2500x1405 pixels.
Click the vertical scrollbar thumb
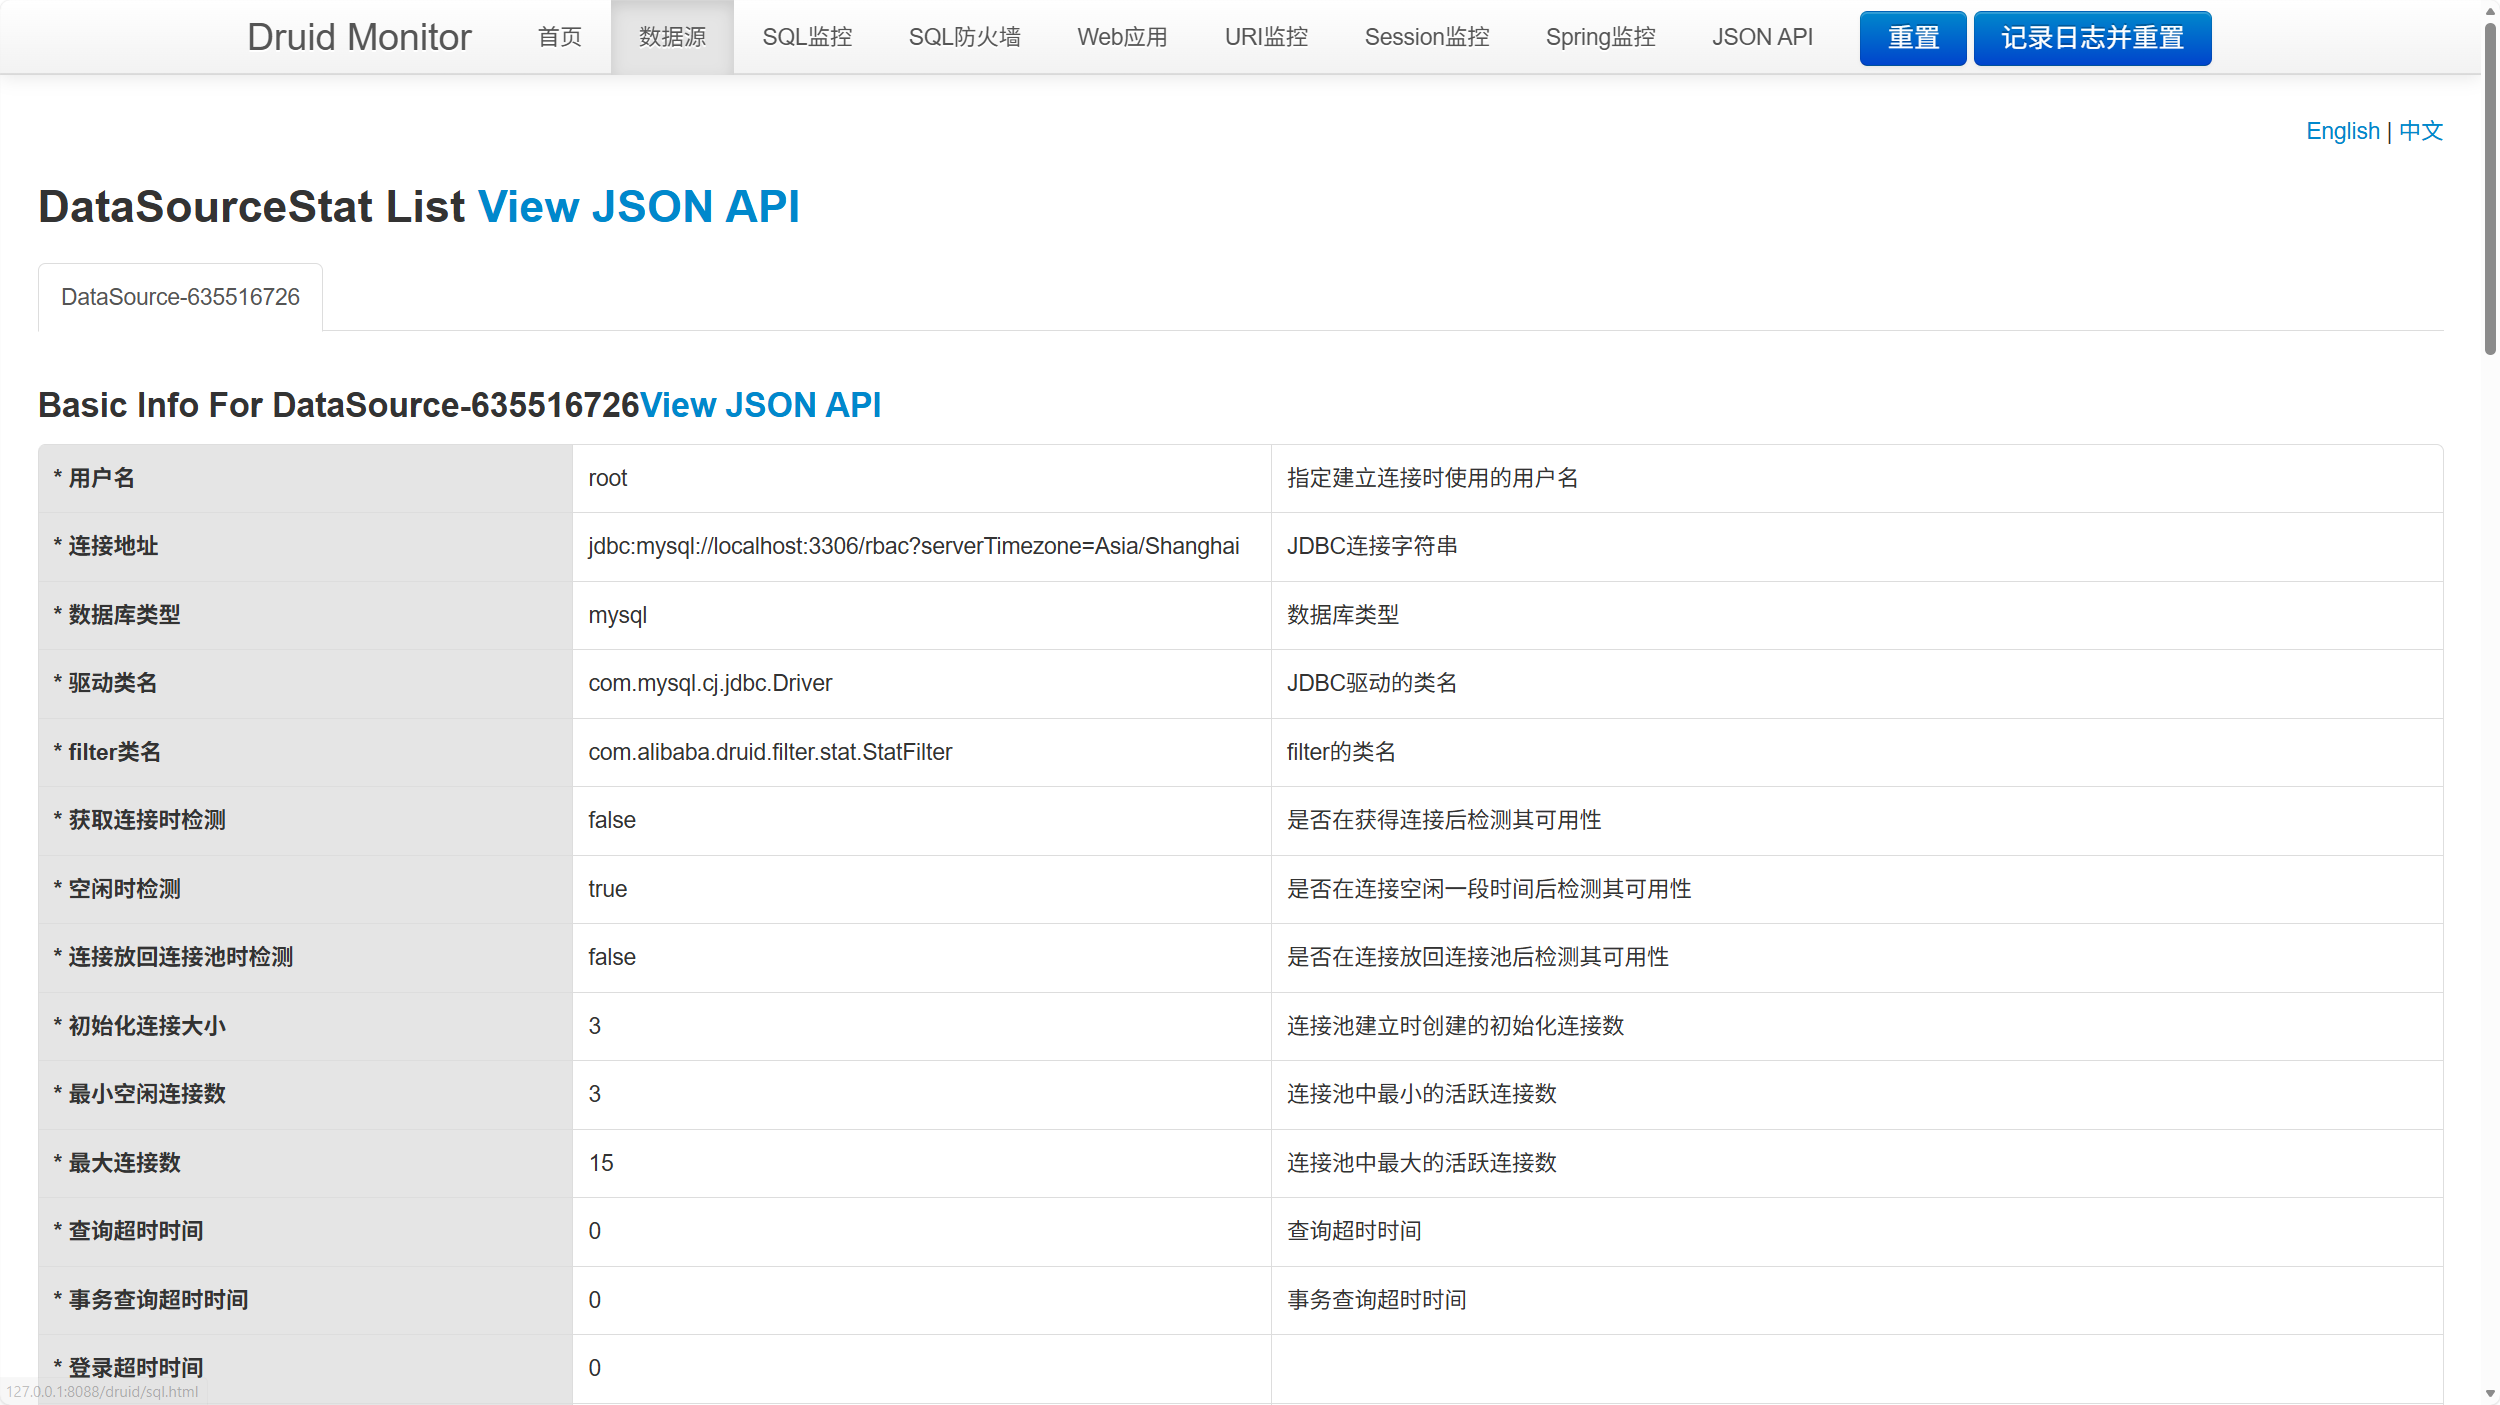point(2489,190)
